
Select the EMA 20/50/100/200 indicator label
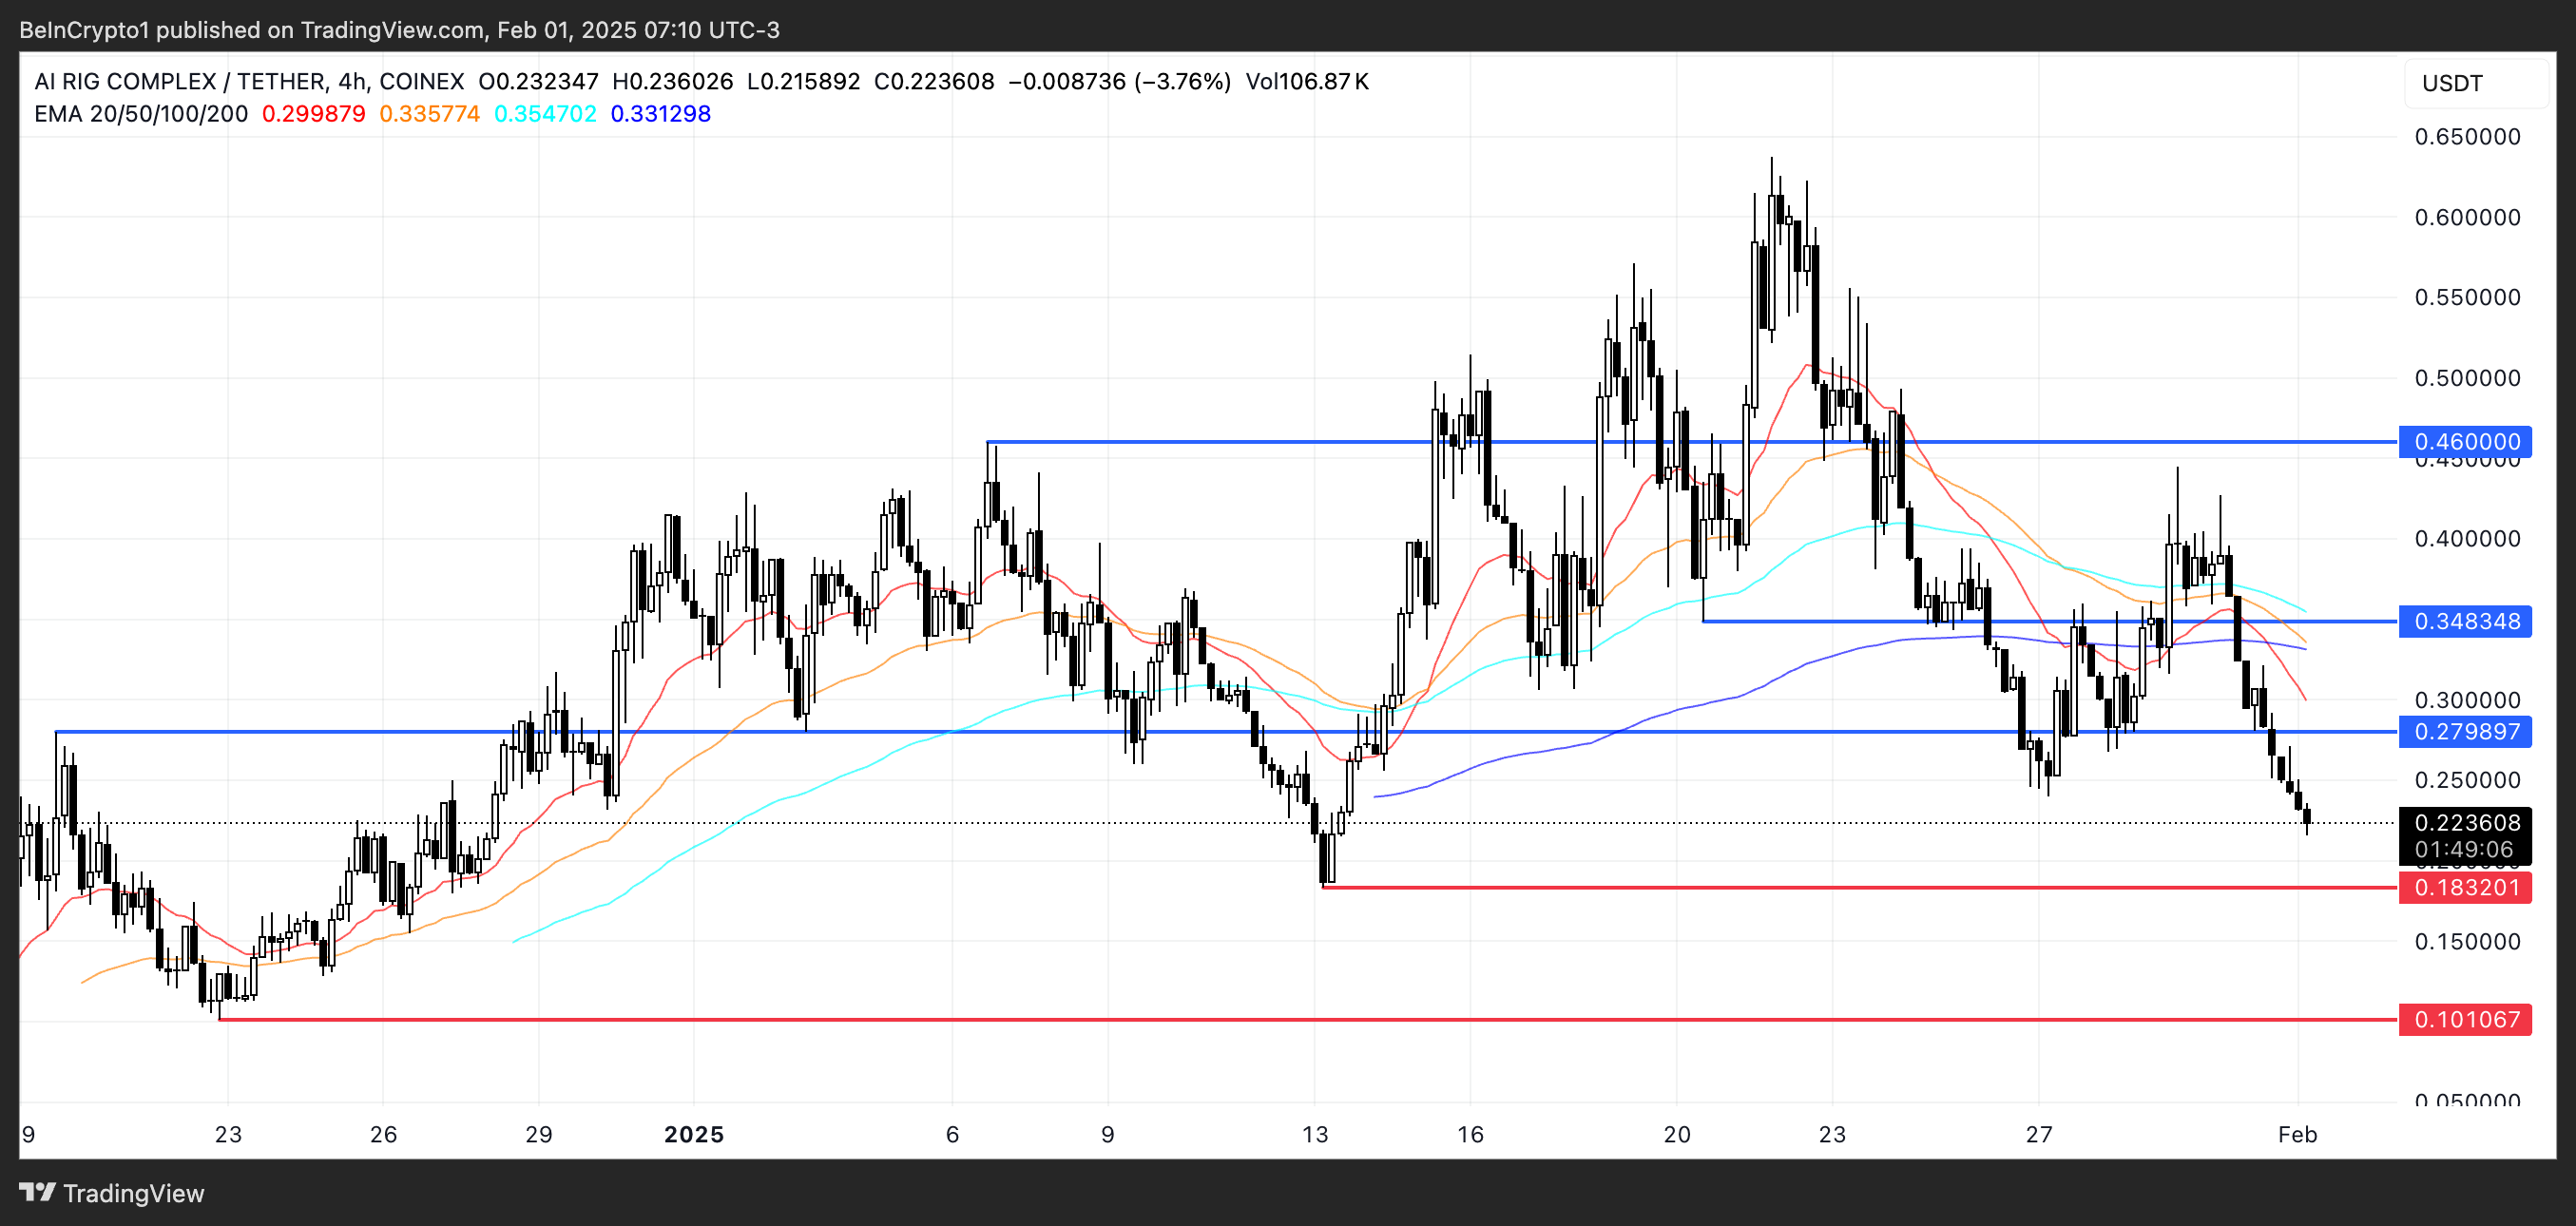[x=141, y=114]
